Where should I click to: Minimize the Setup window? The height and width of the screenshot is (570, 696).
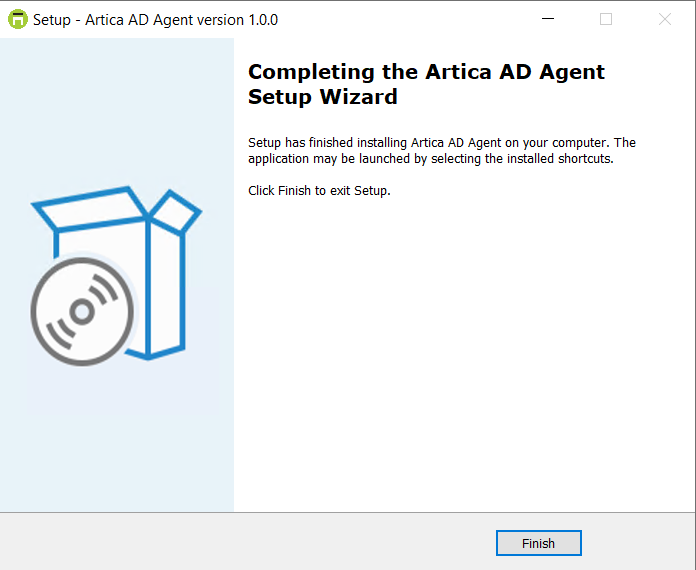tap(547, 19)
